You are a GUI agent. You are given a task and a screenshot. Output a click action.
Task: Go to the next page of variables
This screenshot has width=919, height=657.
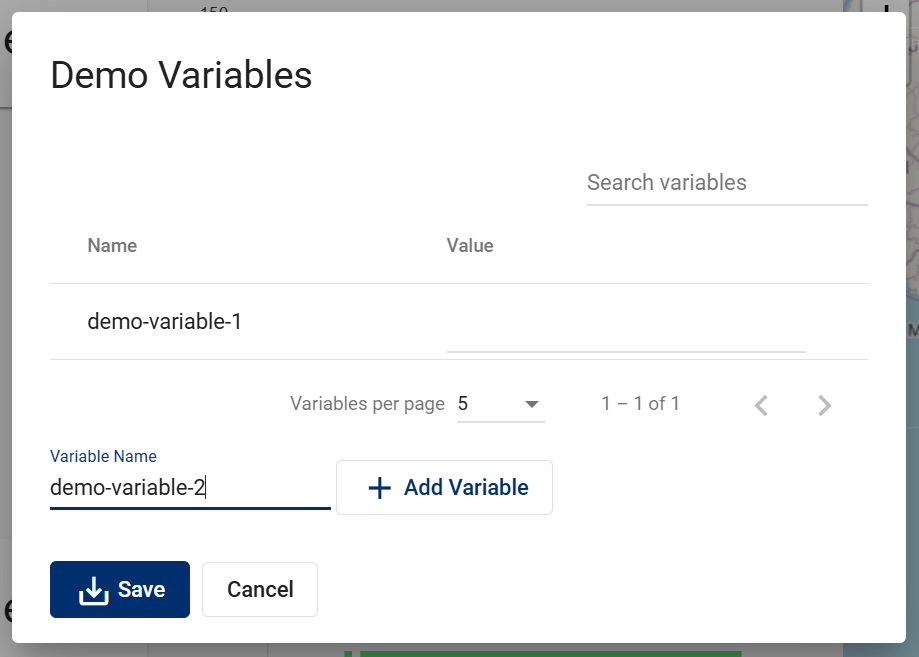click(x=825, y=405)
